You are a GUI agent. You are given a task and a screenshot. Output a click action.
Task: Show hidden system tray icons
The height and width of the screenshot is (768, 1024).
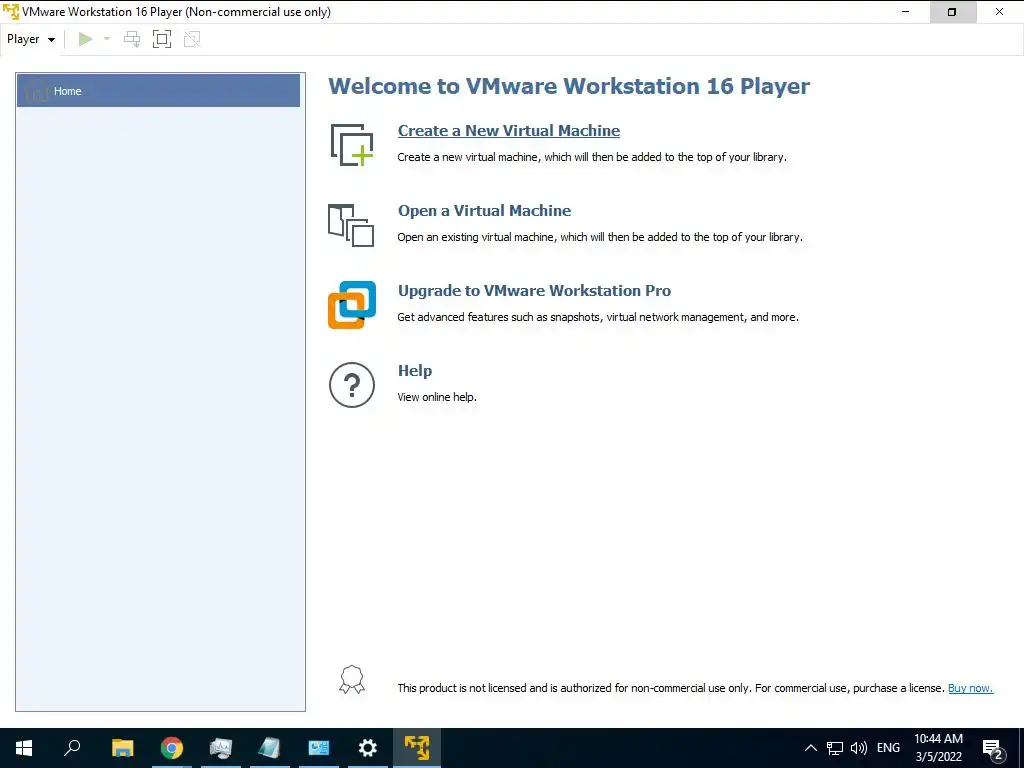(810, 748)
